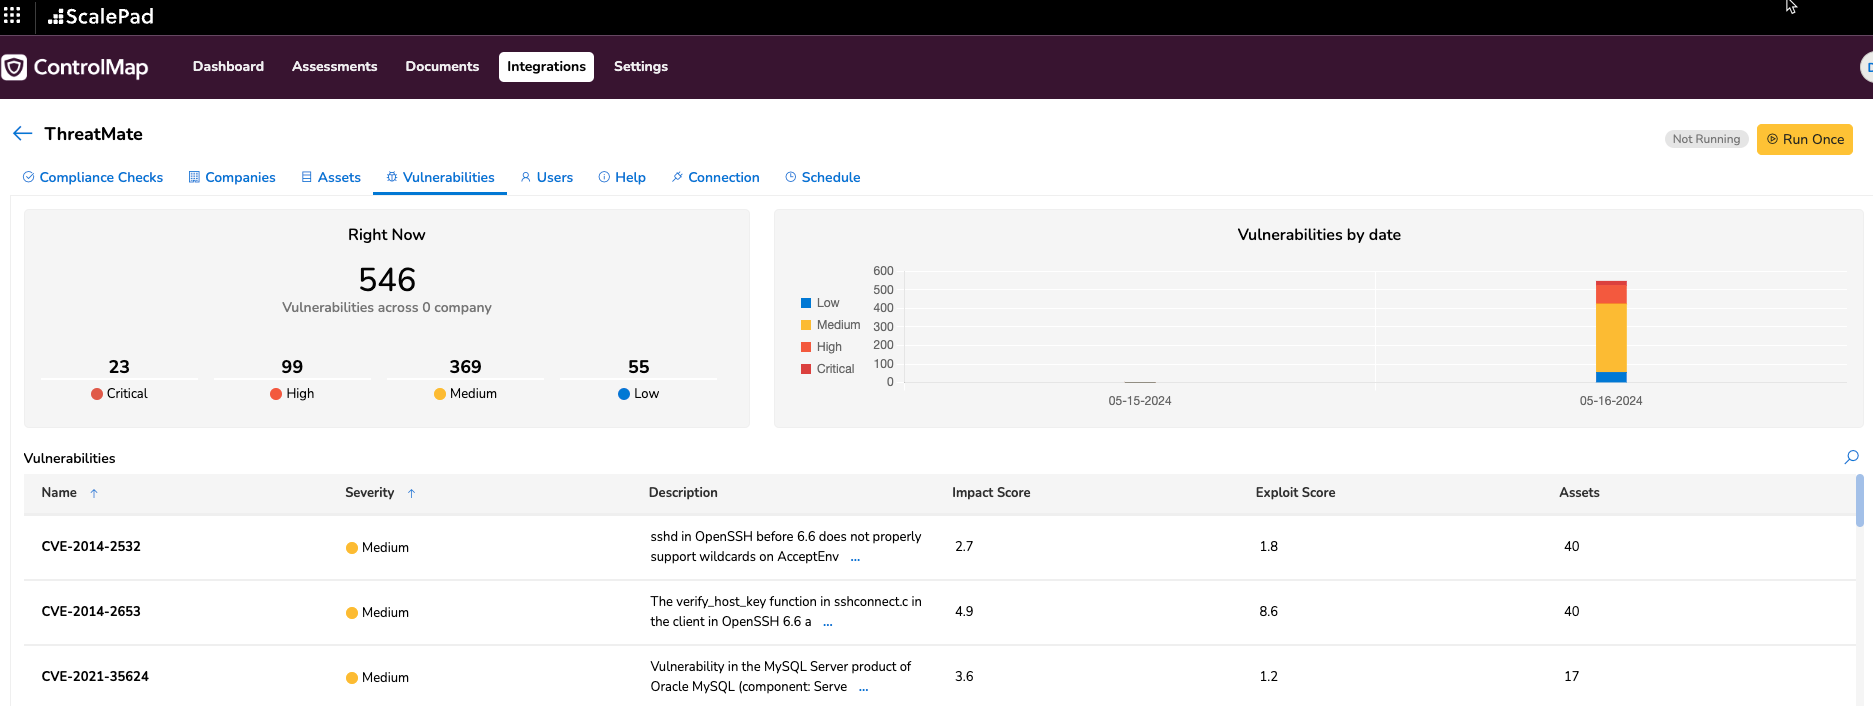Toggle the Medium legend swatch in chart
Image resolution: width=1873 pixels, height=706 pixels.
806,325
